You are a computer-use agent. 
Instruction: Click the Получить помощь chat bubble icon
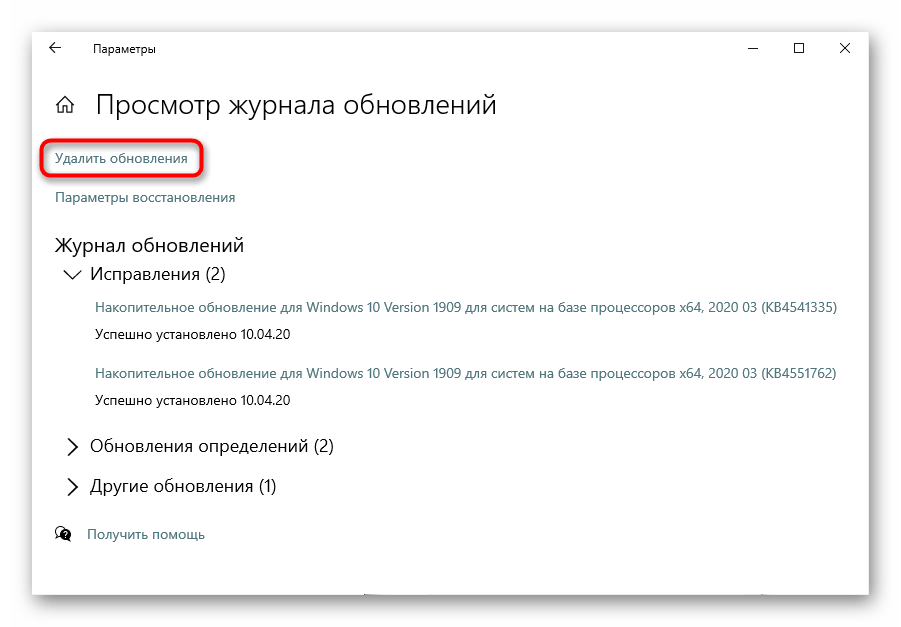coord(64,534)
